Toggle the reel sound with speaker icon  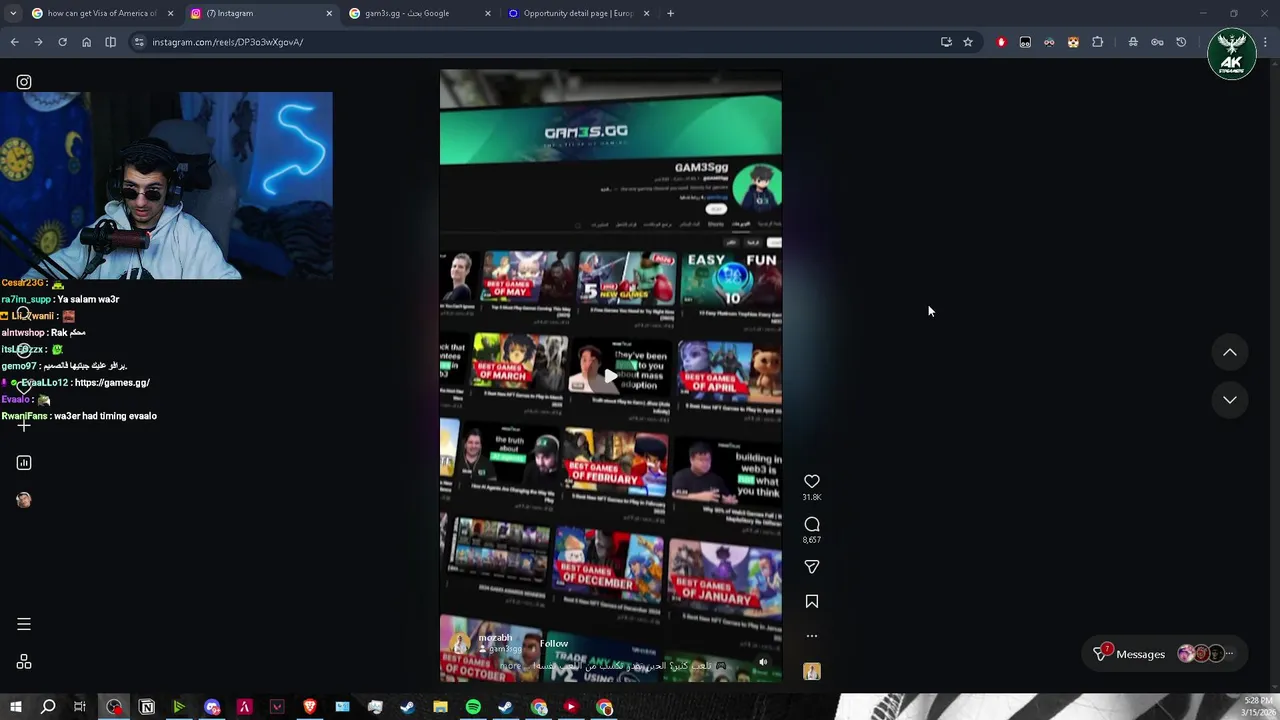point(763,661)
